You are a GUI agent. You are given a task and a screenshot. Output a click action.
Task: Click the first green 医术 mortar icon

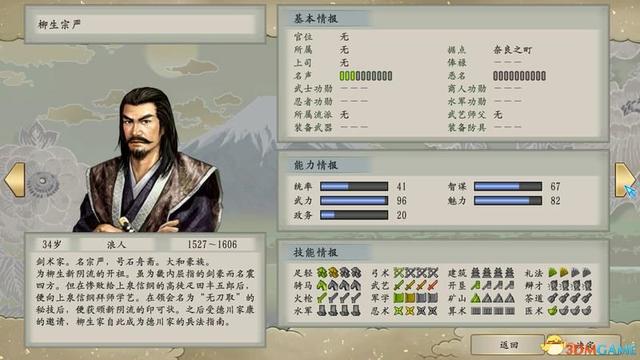[553, 311]
